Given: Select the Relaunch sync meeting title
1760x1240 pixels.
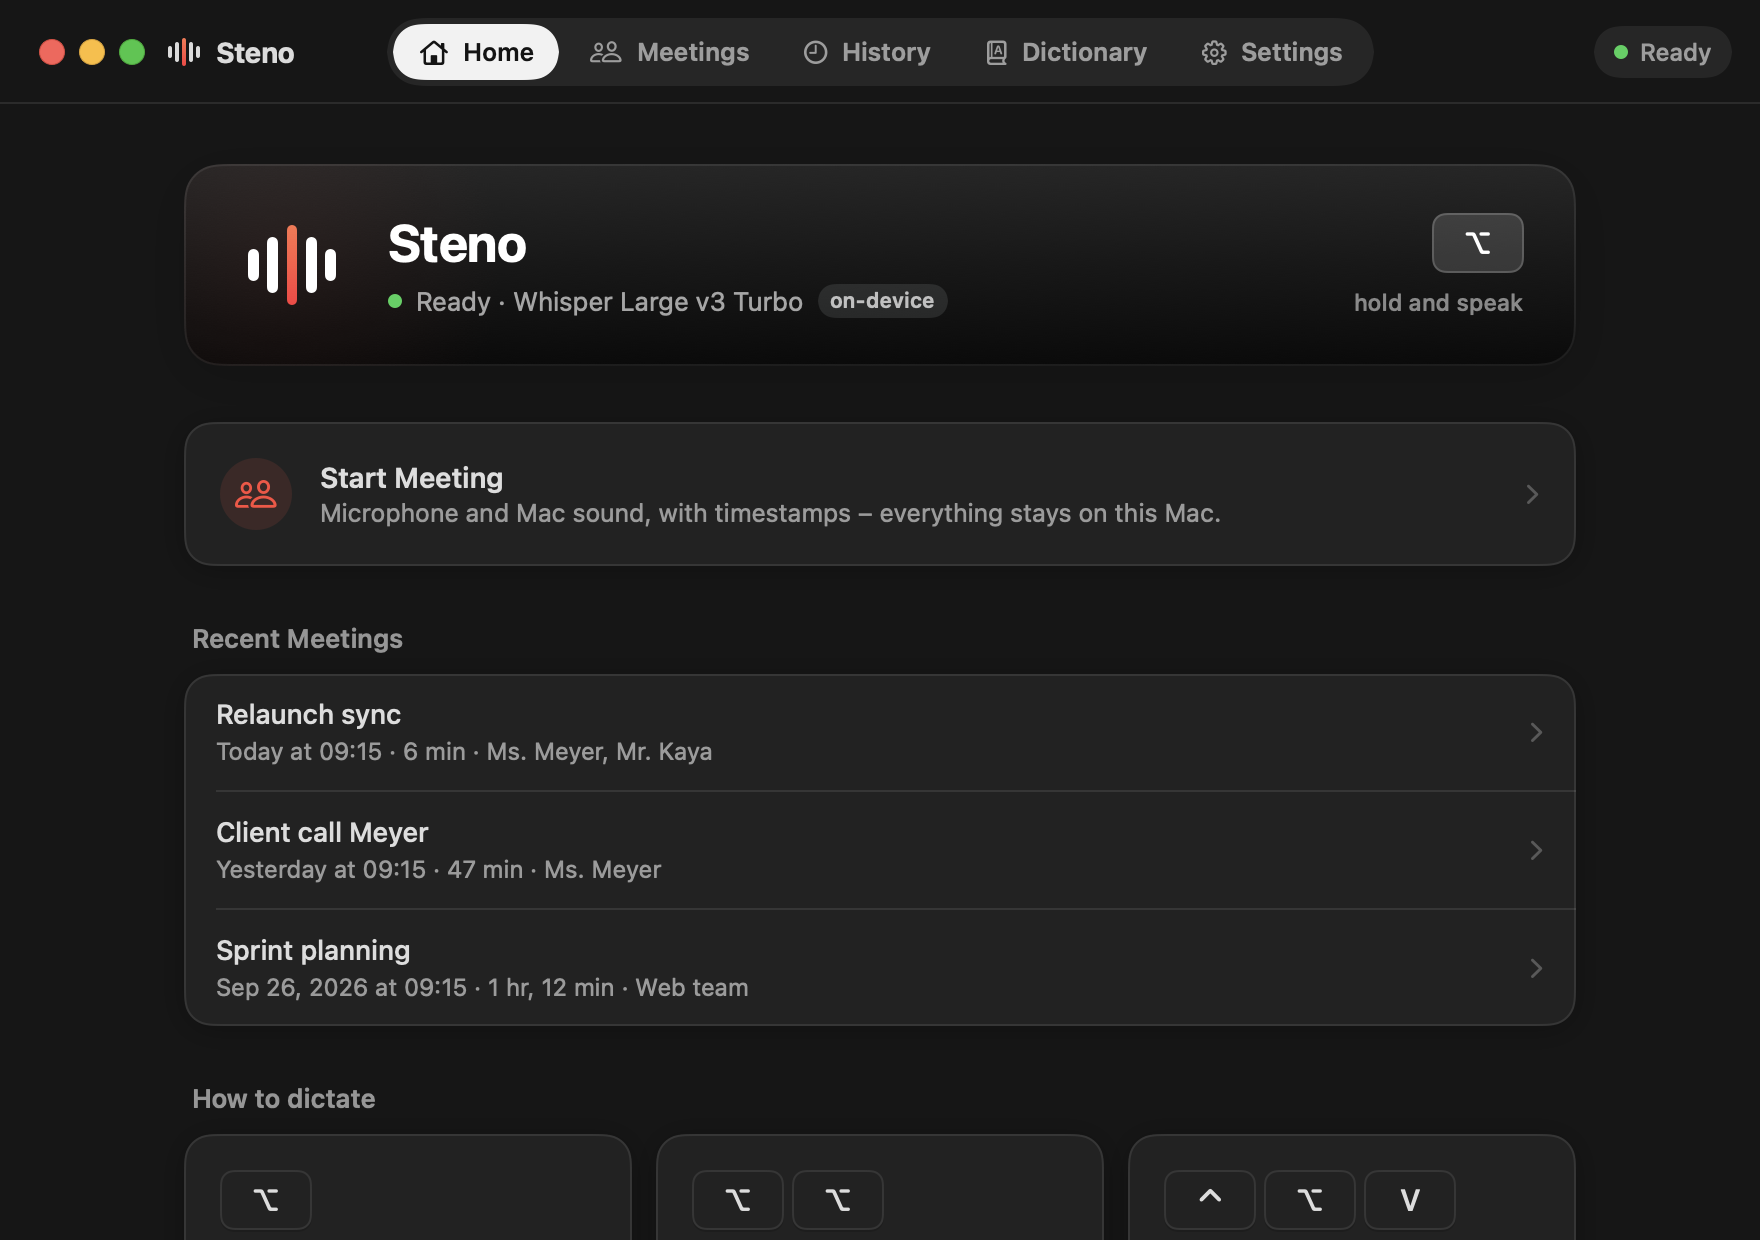Looking at the screenshot, I should pyautogui.click(x=308, y=715).
